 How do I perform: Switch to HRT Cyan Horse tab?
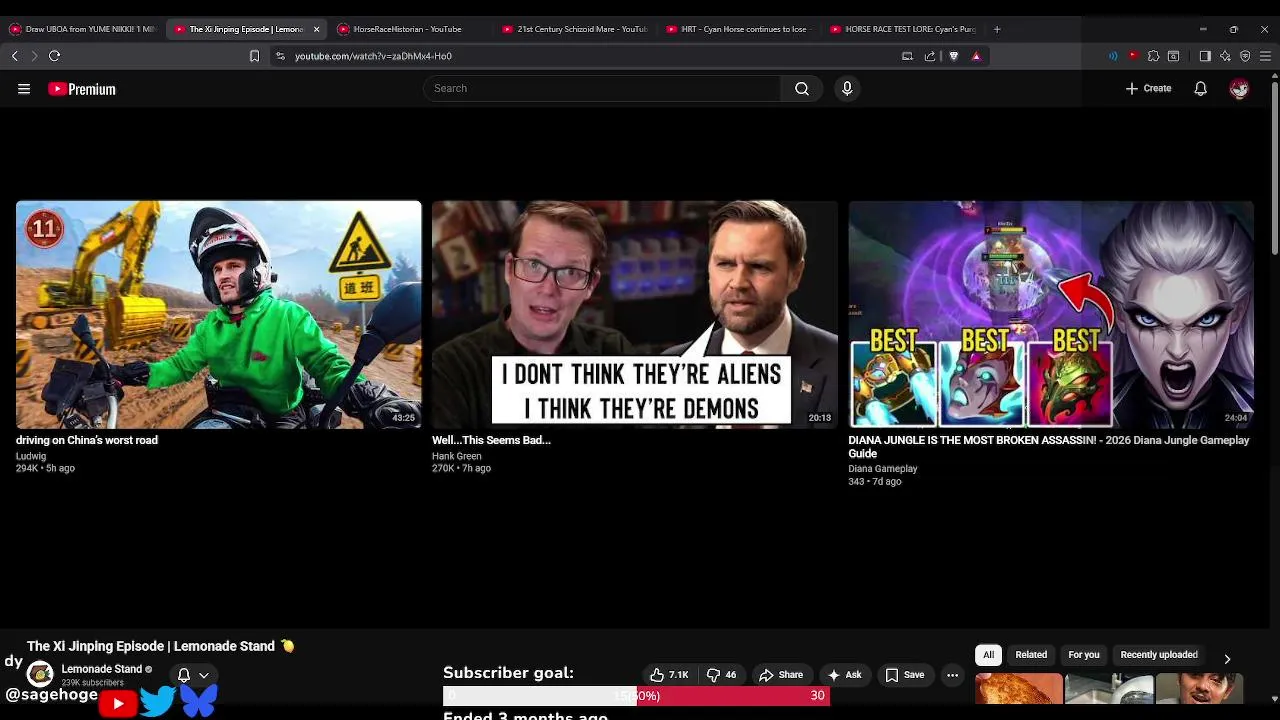click(738, 29)
